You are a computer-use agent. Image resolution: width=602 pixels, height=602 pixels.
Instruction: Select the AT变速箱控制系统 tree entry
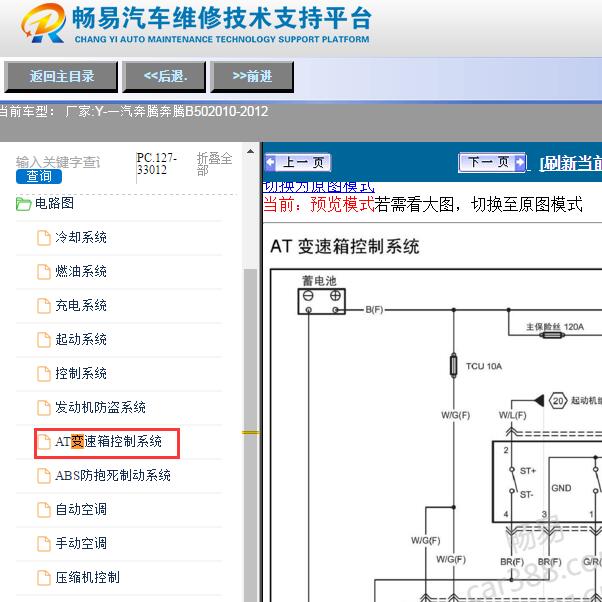tap(108, 442)
